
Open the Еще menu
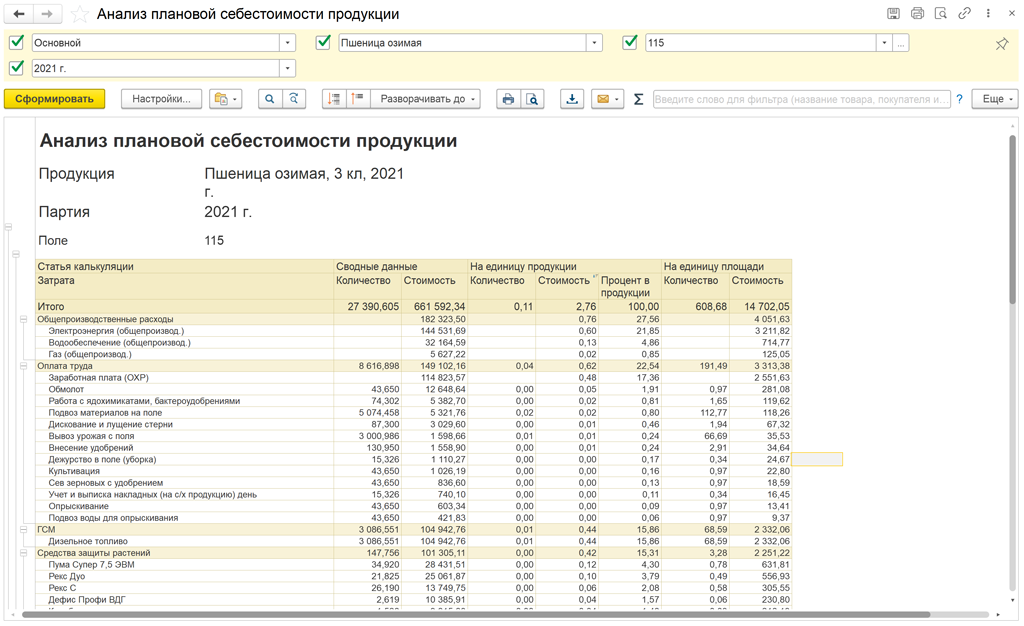click(x=997, y=99)
